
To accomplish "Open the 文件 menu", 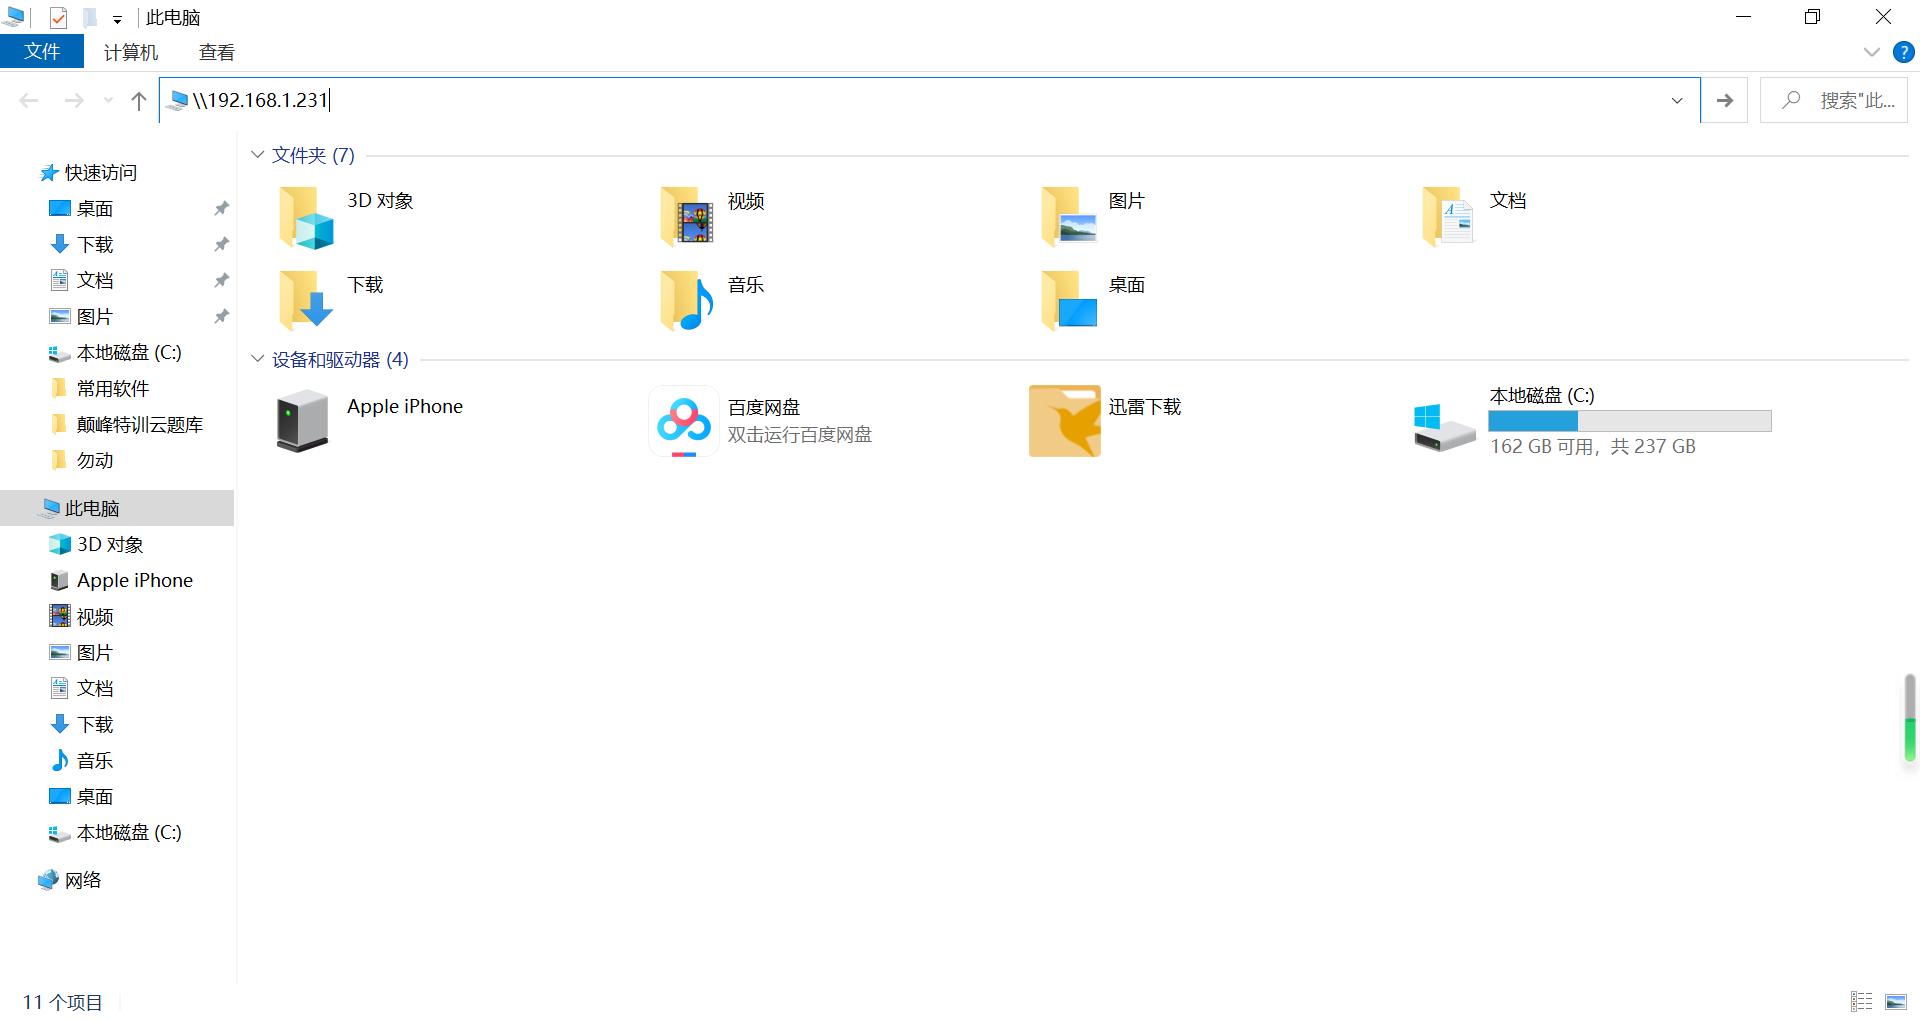I will (42, 51).
